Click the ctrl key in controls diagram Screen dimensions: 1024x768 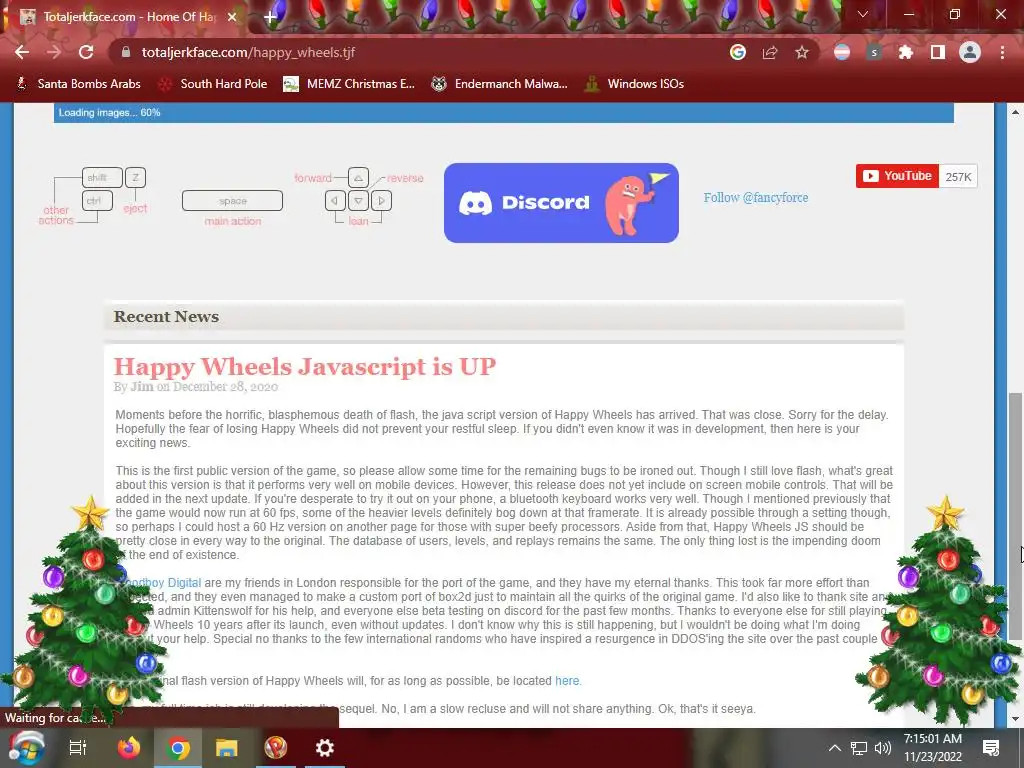point(97,200)
